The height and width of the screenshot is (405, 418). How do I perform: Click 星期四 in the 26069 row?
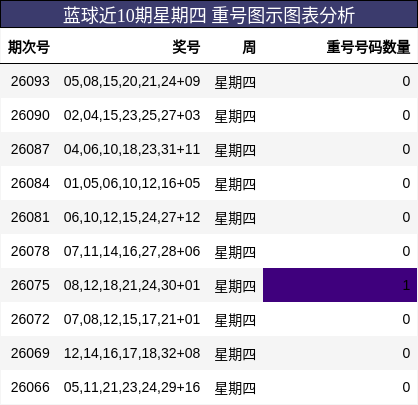(x=235, y=354)
